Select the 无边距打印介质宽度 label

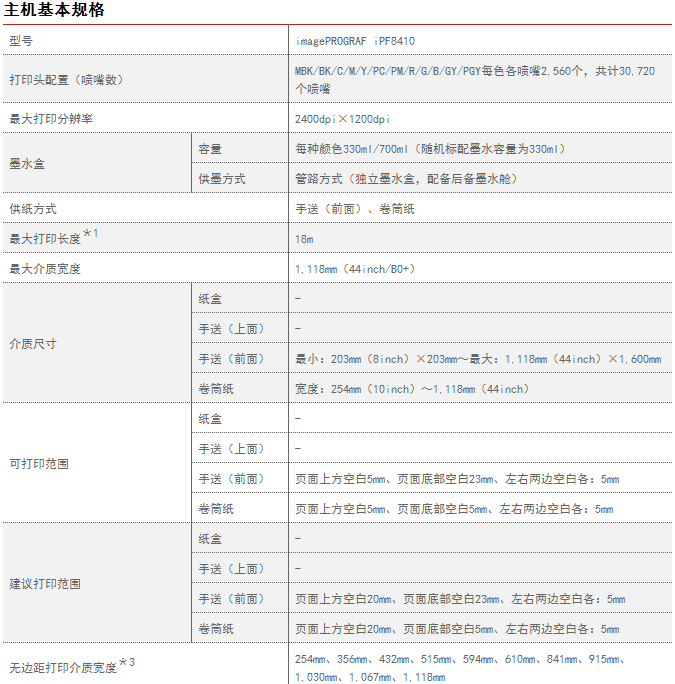click(72, 667)
